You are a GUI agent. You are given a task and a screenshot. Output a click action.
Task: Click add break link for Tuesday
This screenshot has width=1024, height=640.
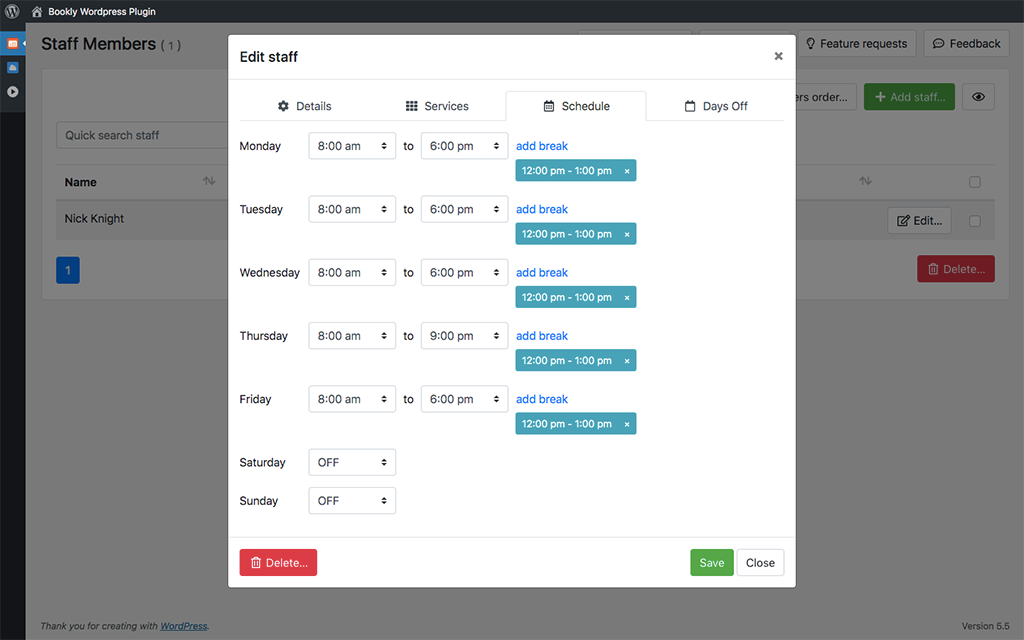[542, 209]
